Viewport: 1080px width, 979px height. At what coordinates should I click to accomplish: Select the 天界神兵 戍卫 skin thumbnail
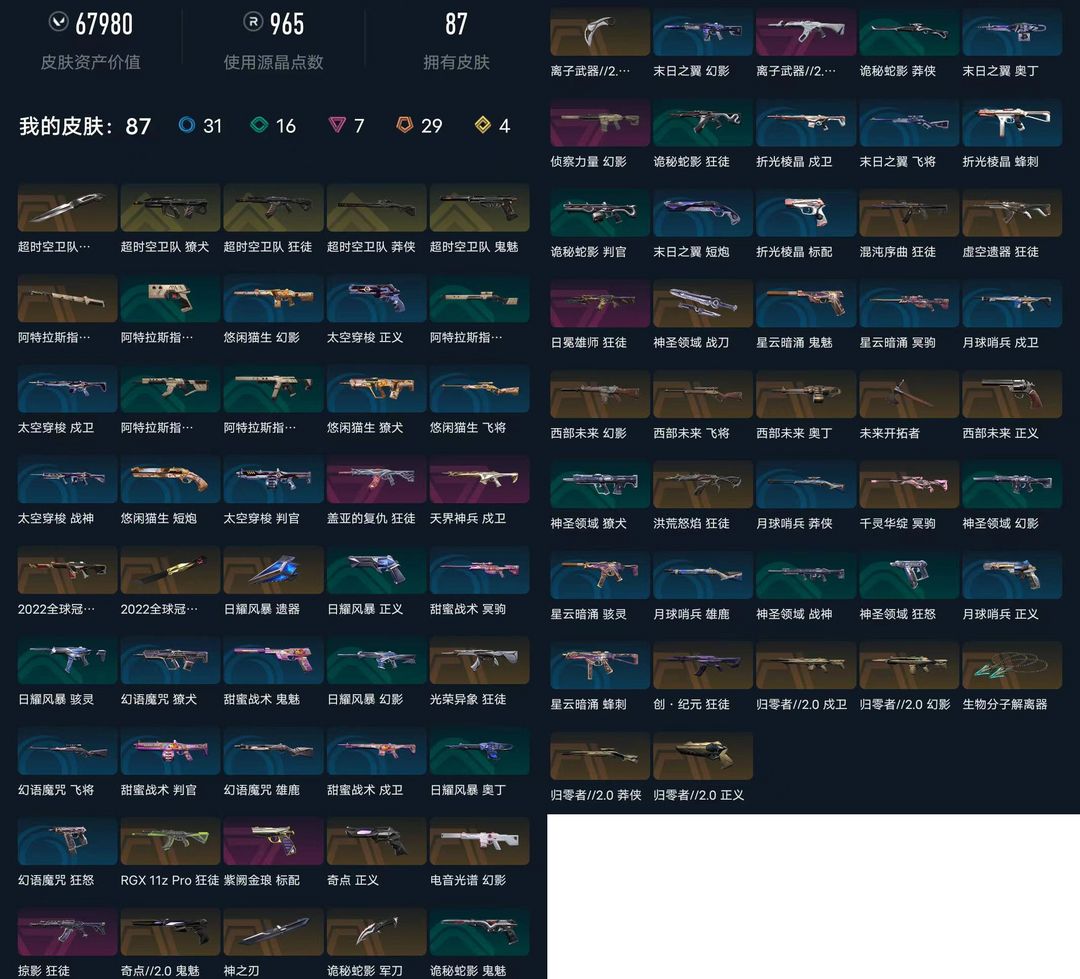pos(479,479)
